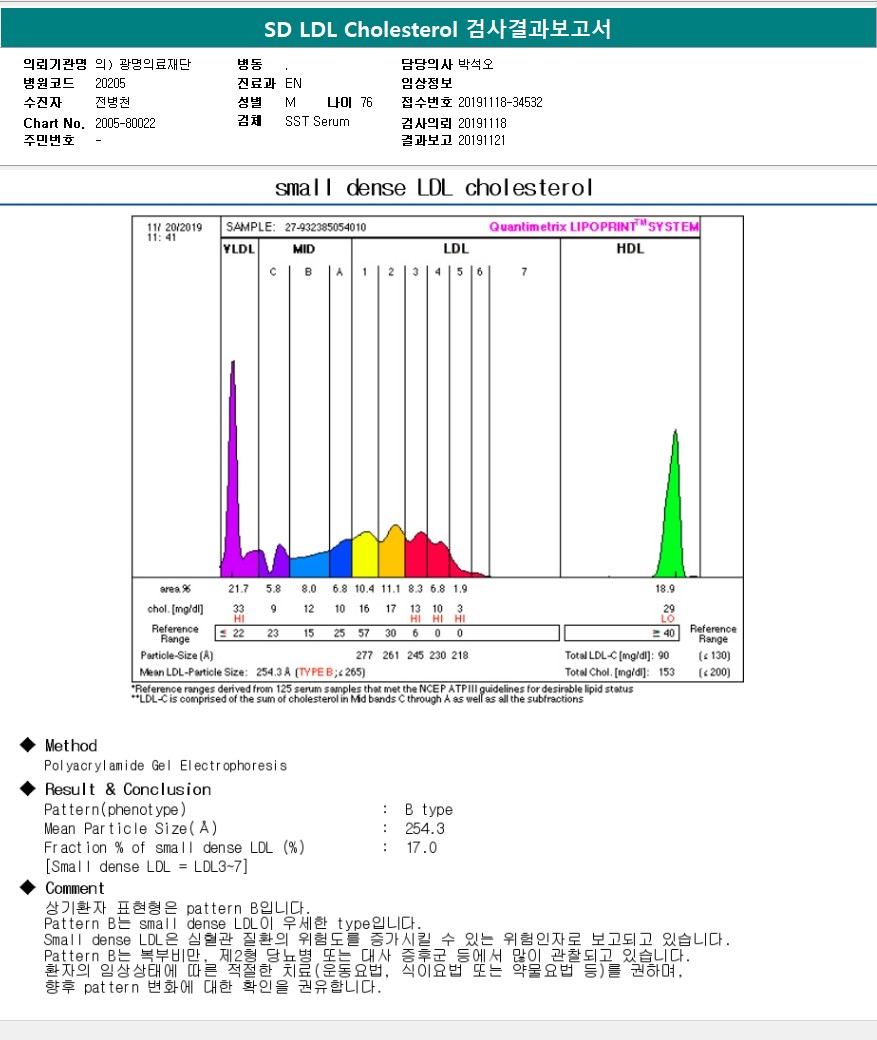This screenshot has width=877, height=1040.
Task: Select the SD LDL Cholesterol report title bar
Action: coord(438,30)
